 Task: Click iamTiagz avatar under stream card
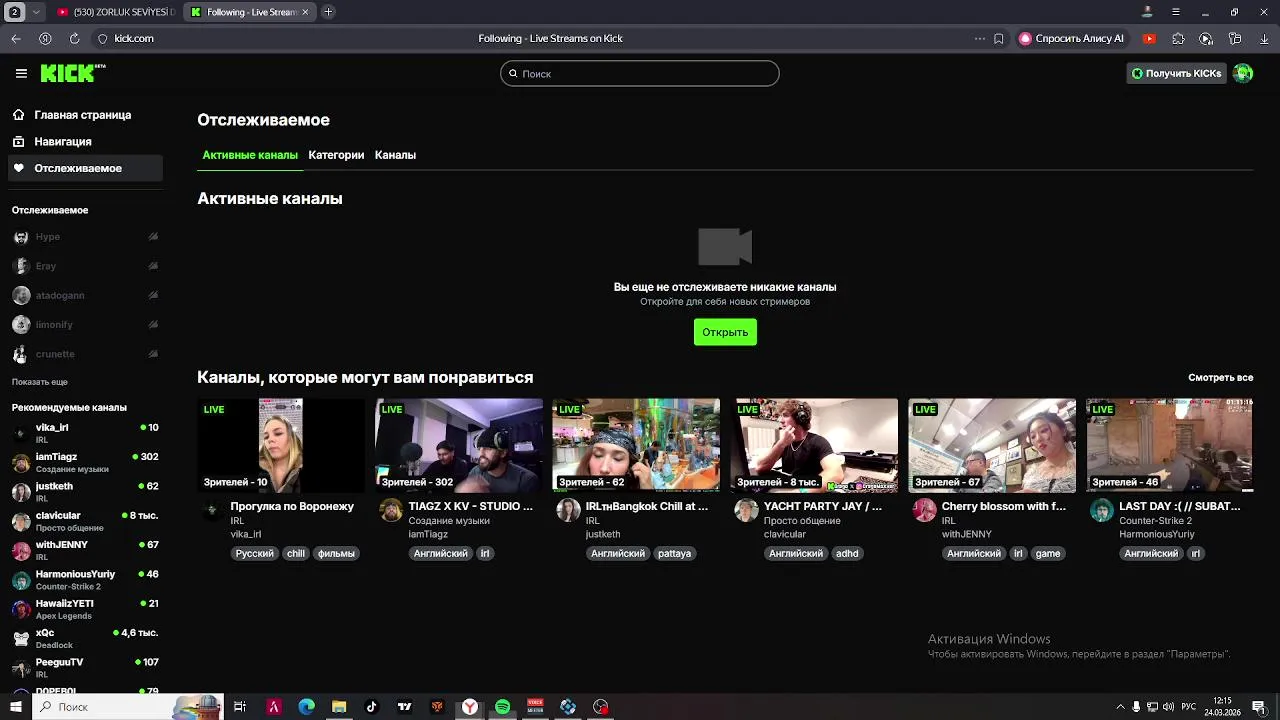tap(391, 510)
